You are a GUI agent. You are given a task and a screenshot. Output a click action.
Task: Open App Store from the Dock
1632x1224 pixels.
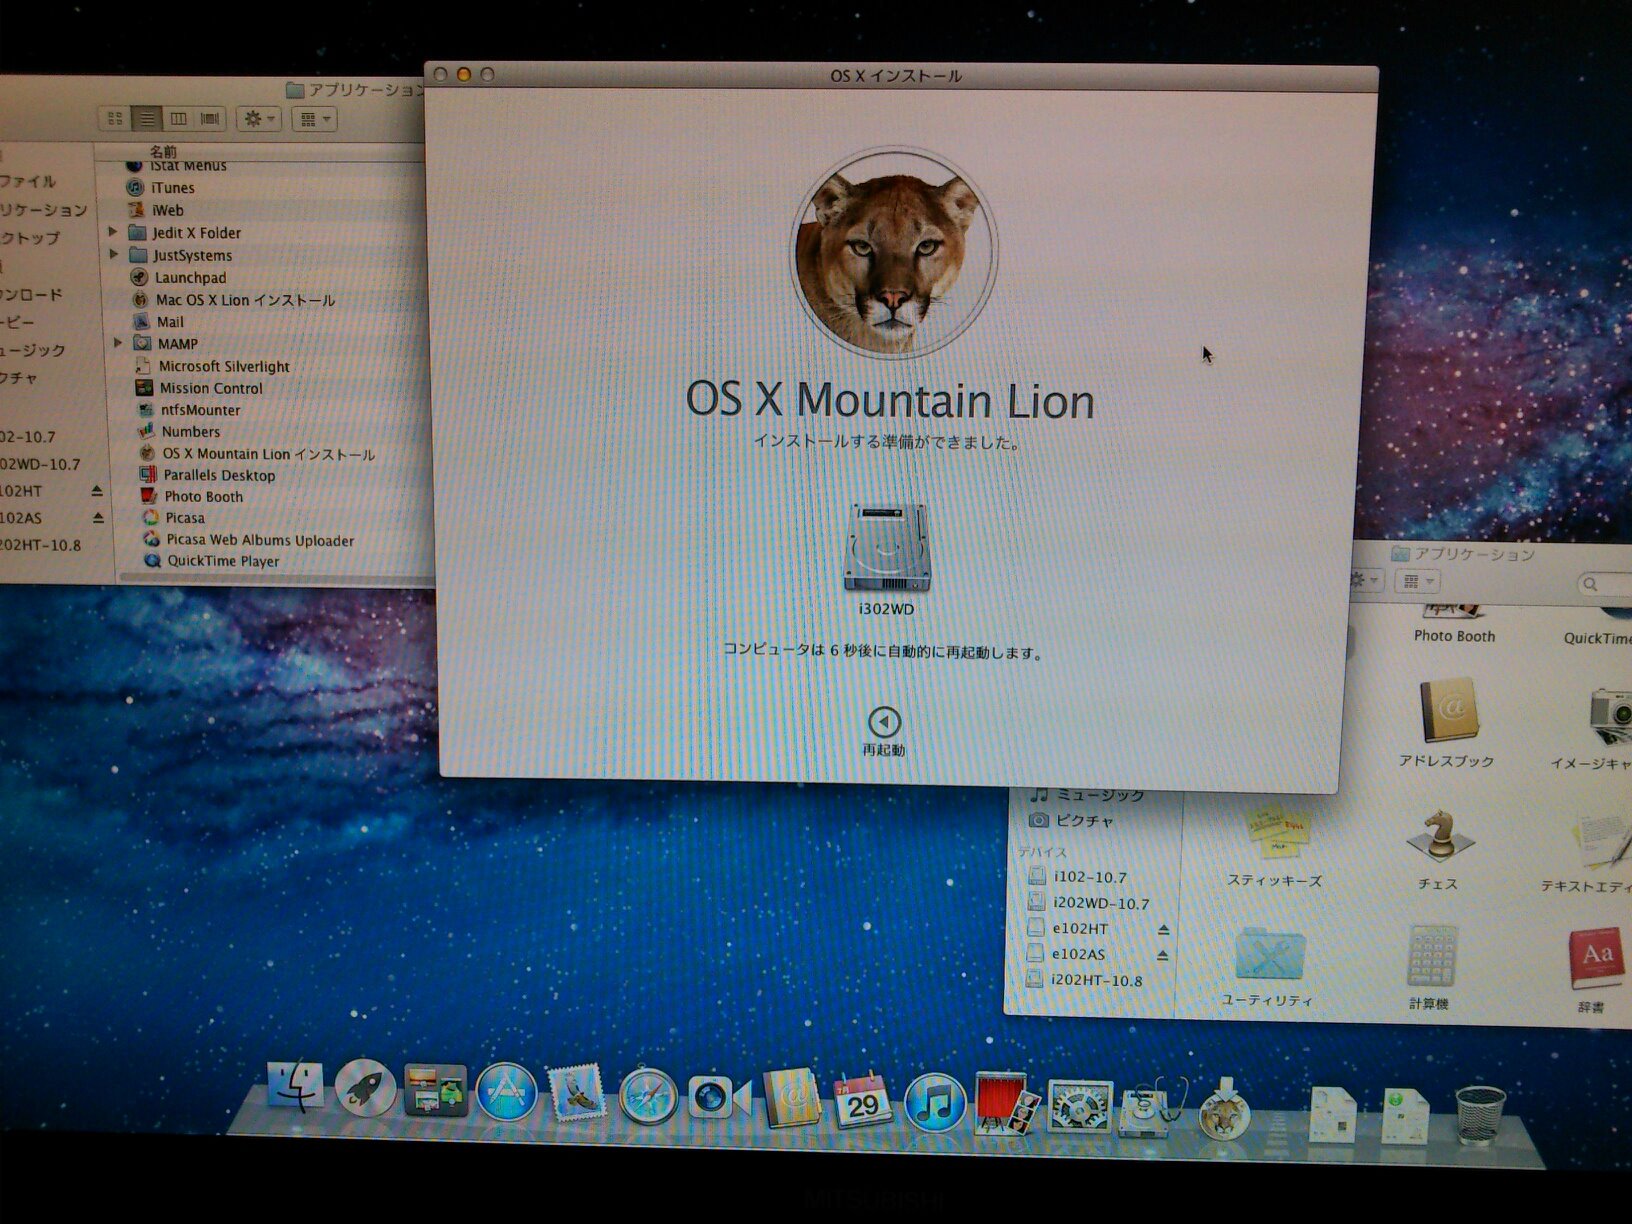click(506, 1091)
